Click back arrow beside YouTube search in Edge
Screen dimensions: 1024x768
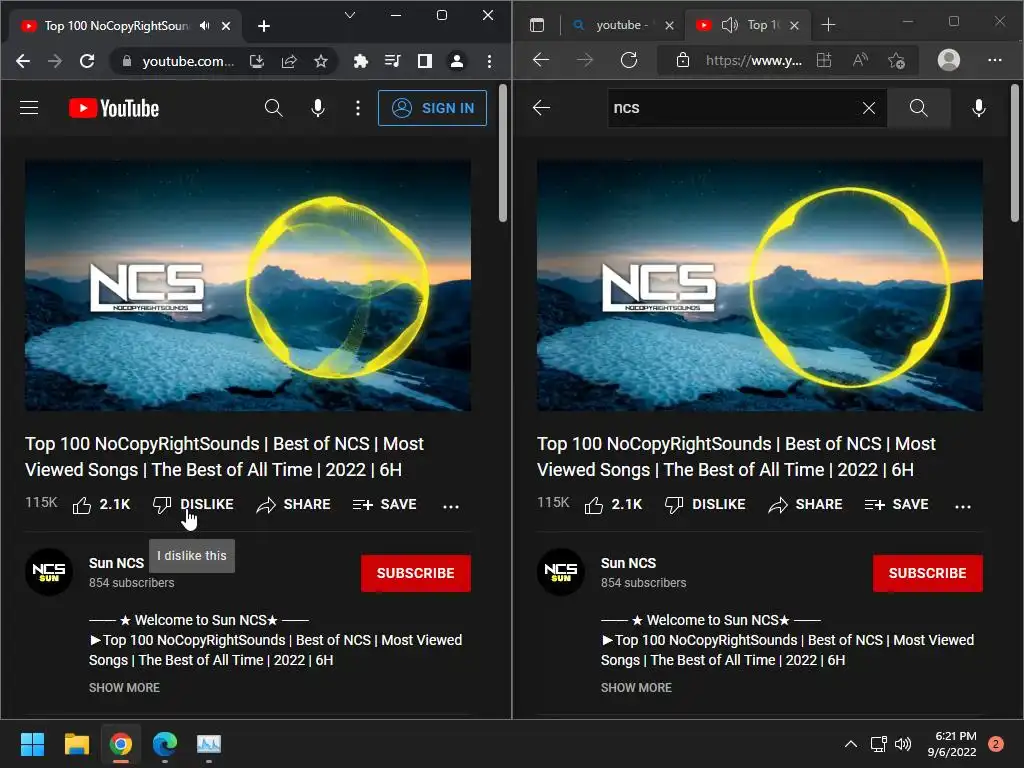[x=541, y=108]
